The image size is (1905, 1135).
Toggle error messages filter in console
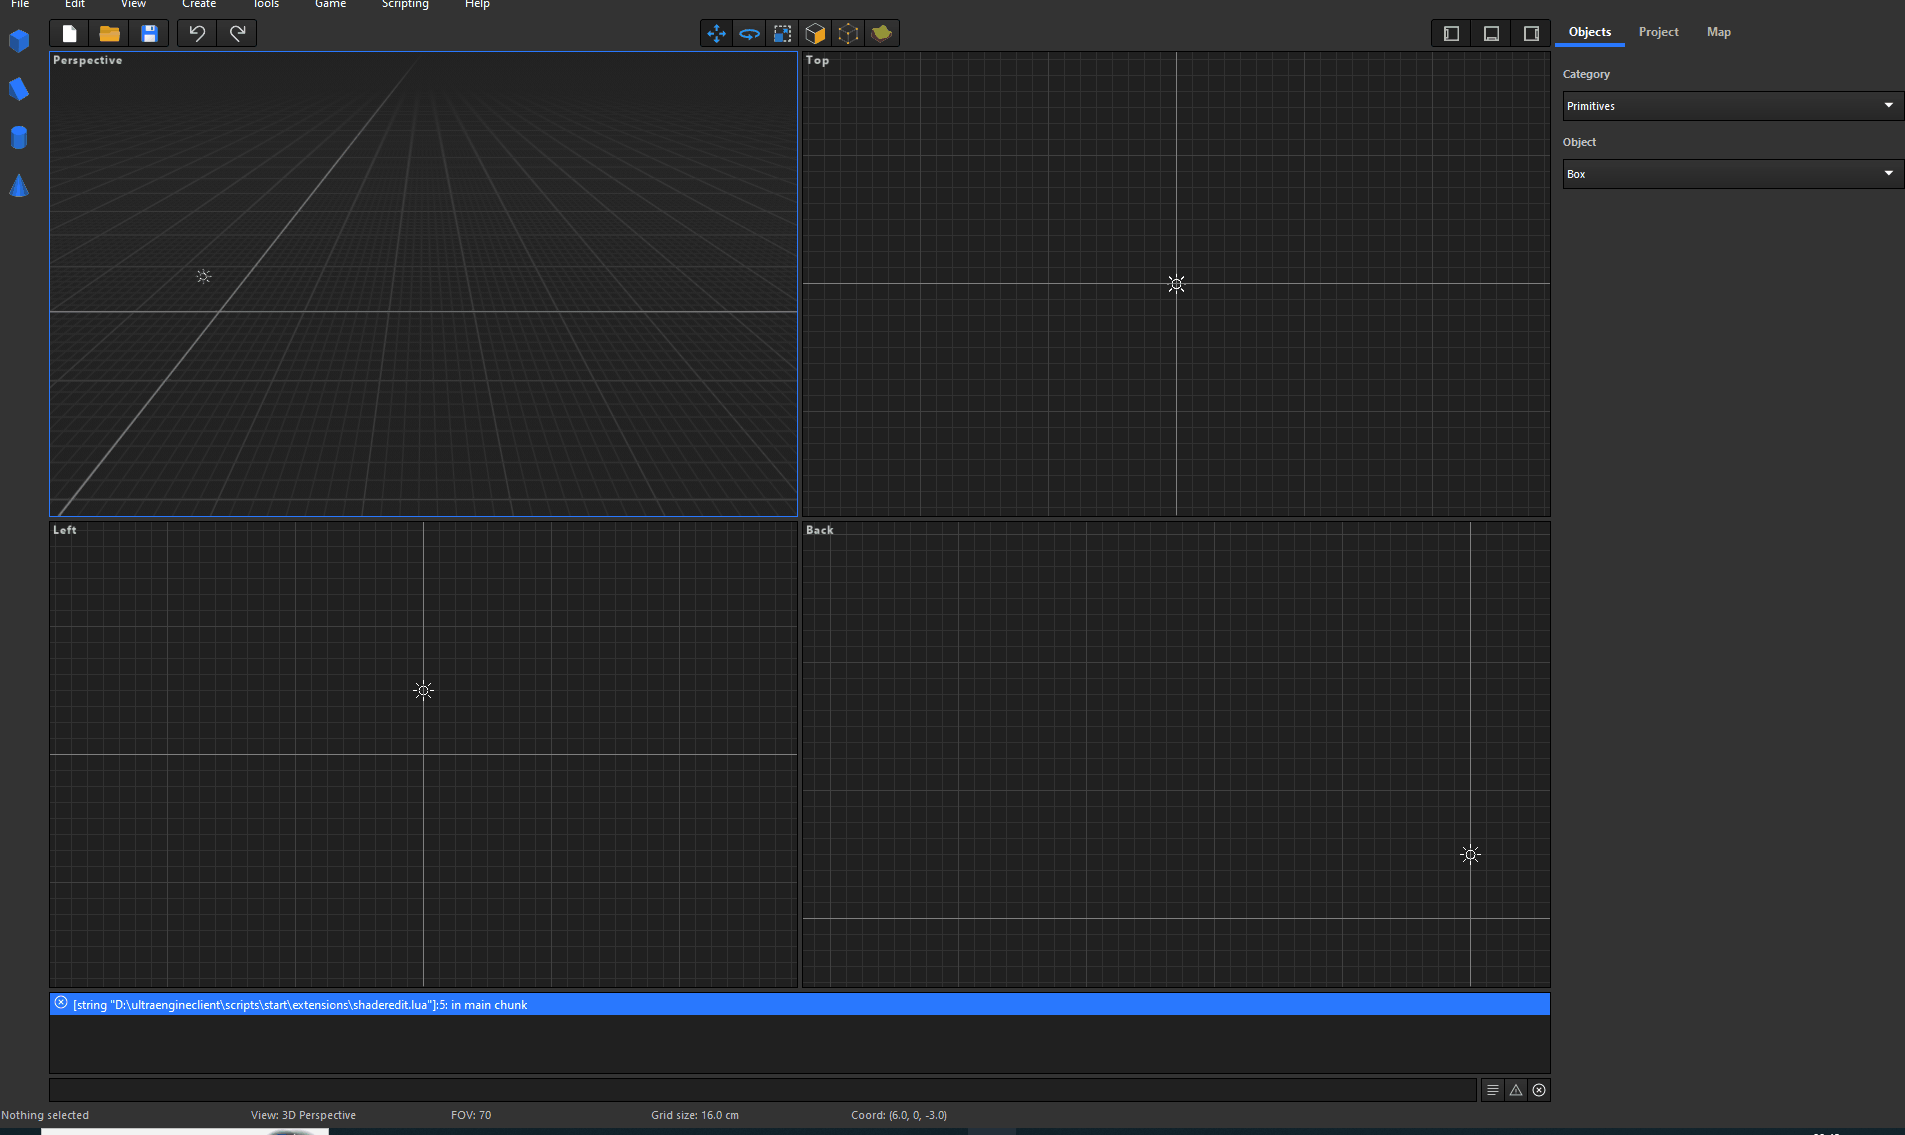pyautogui.click(x=1539, y=1090)
